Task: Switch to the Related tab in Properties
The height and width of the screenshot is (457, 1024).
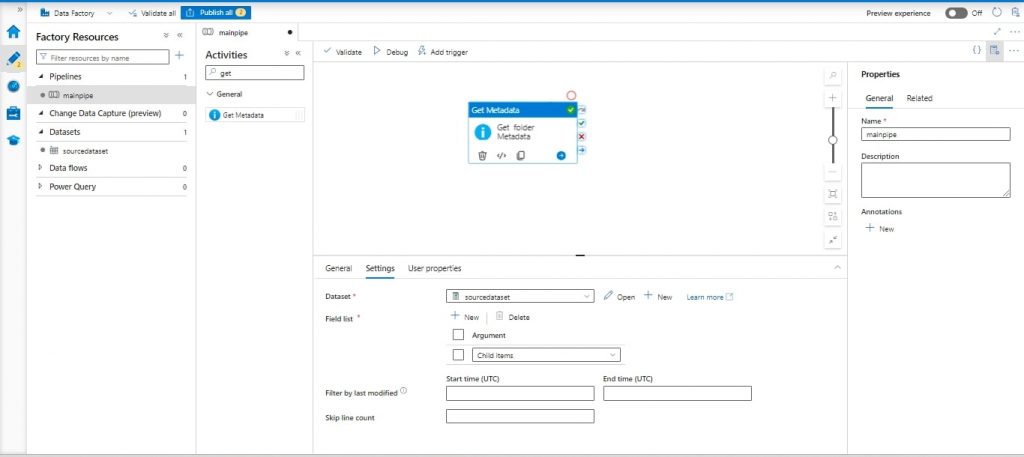Action: (919, 98)
